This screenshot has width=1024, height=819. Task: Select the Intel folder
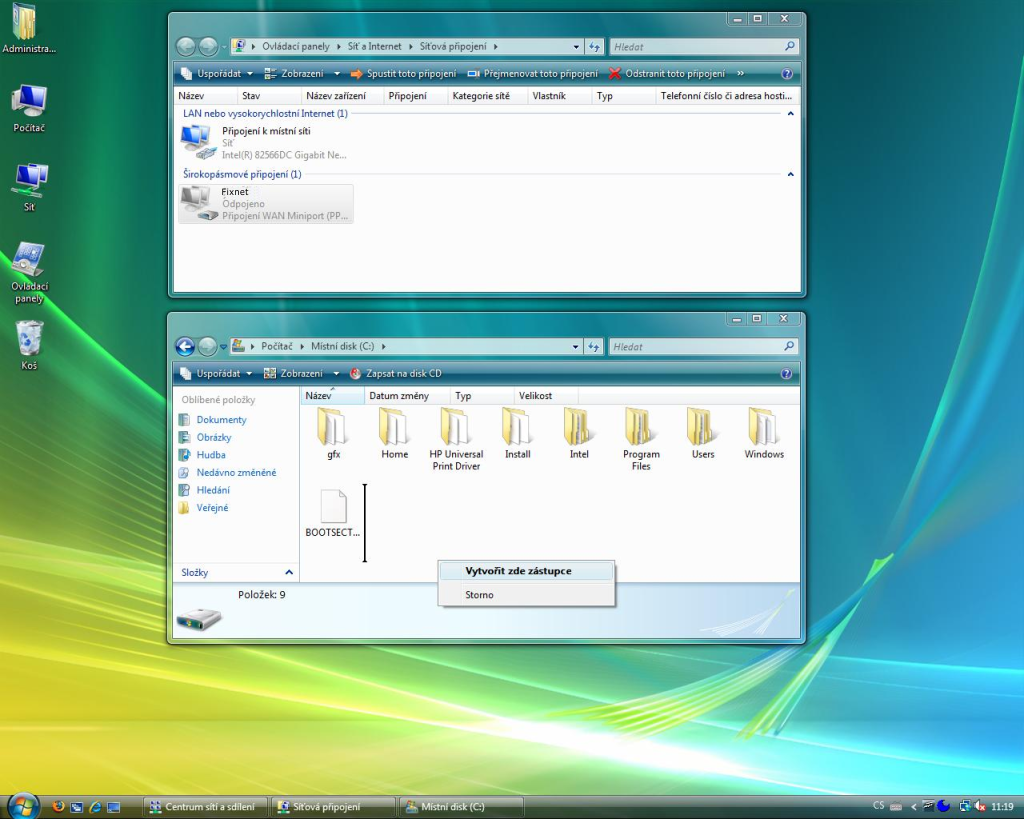tap(579, 432)
